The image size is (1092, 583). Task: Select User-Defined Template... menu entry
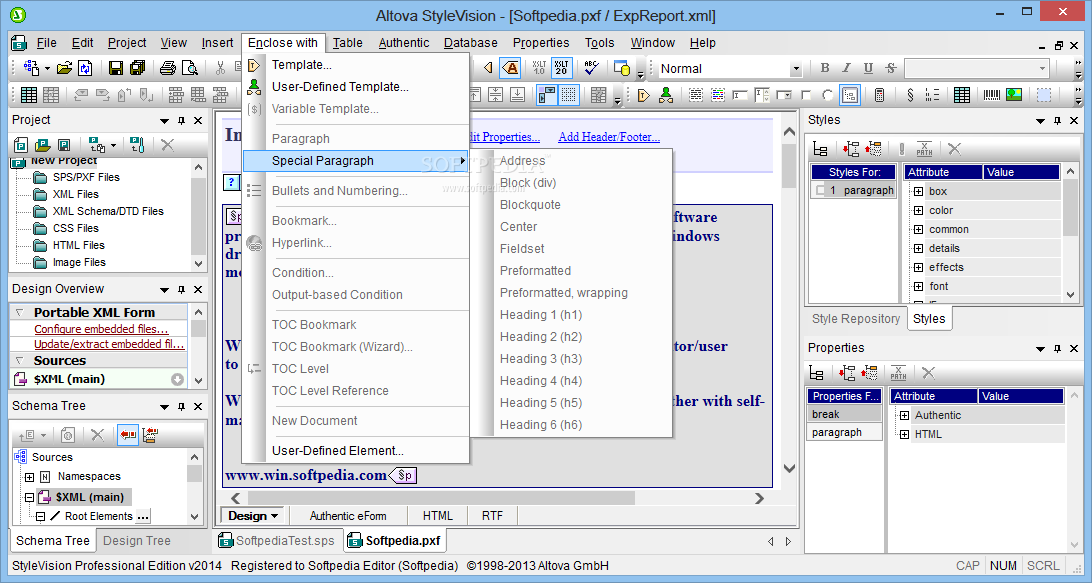[340, 87]
